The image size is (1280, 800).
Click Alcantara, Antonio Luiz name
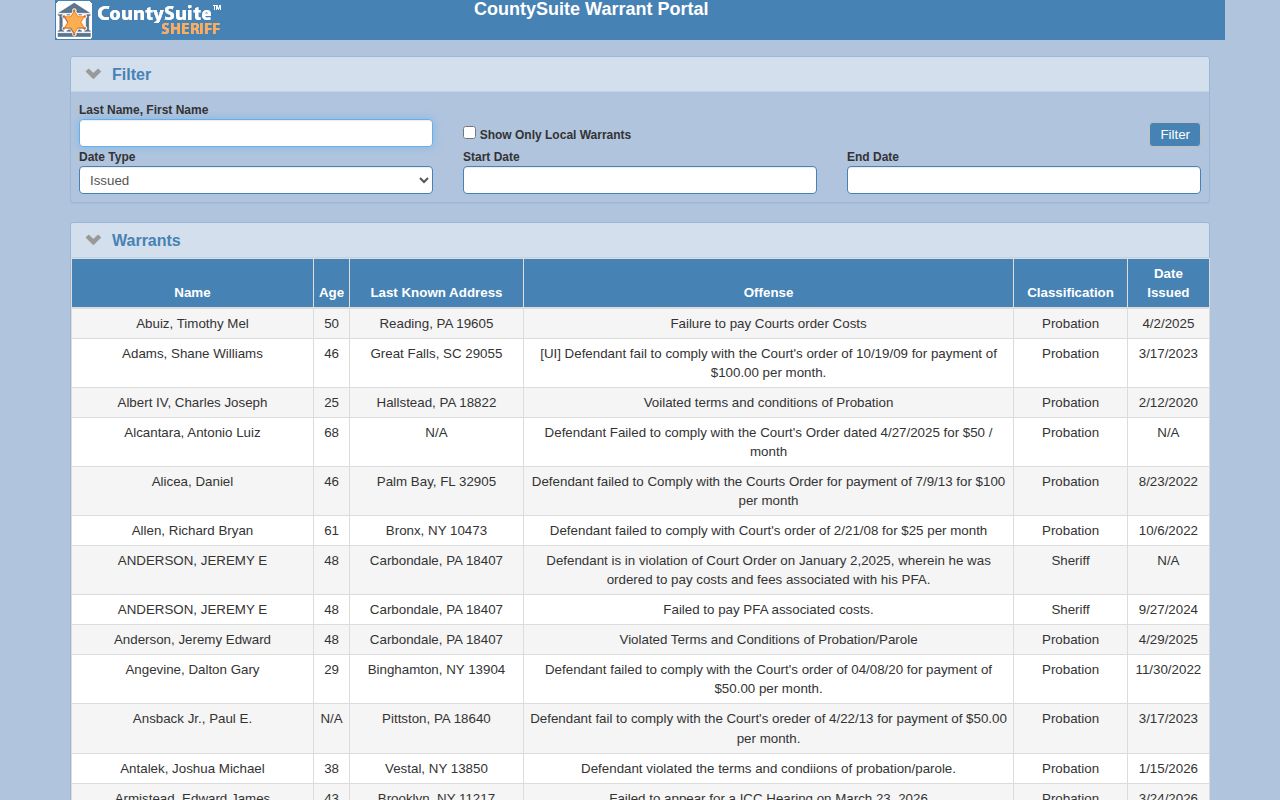point(192,433)
